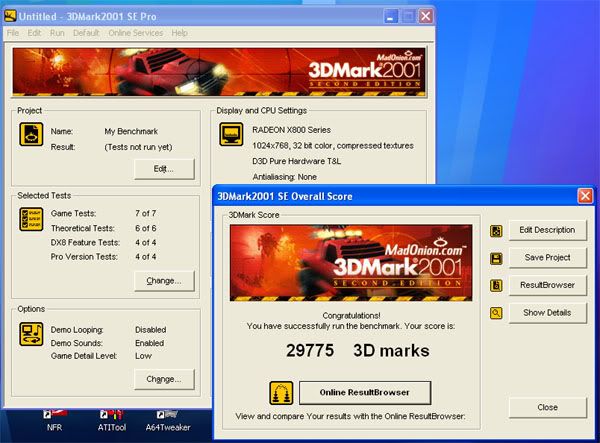Click the Close button in score dialog
600x443 pixels.
pyautogui.click(x=548, y=407)
